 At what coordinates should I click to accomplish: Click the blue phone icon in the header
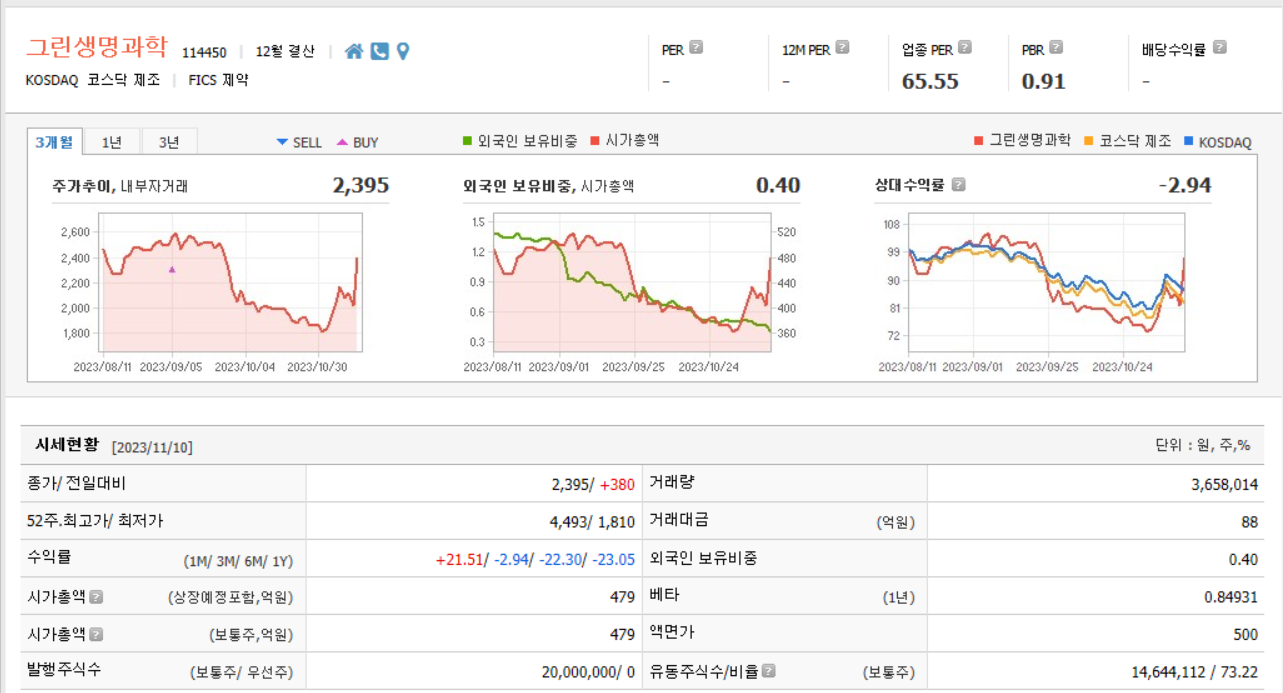379,51
